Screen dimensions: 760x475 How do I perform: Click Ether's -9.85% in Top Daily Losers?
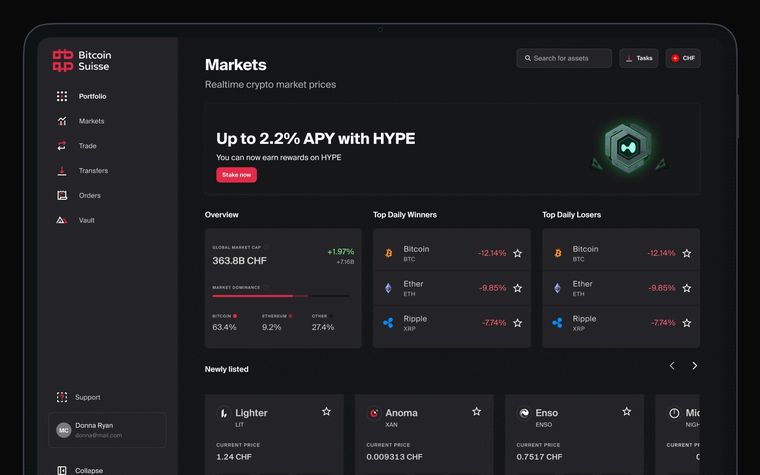[x=662, y=288]
